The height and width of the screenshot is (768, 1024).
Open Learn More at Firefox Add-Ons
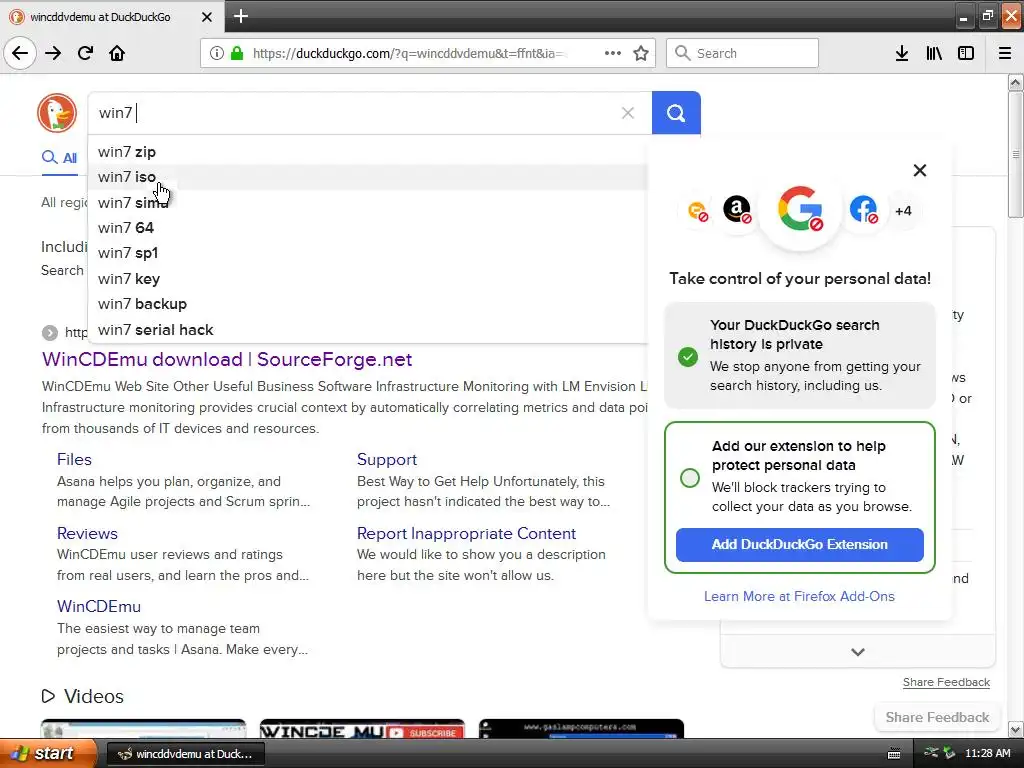[799, 596]
